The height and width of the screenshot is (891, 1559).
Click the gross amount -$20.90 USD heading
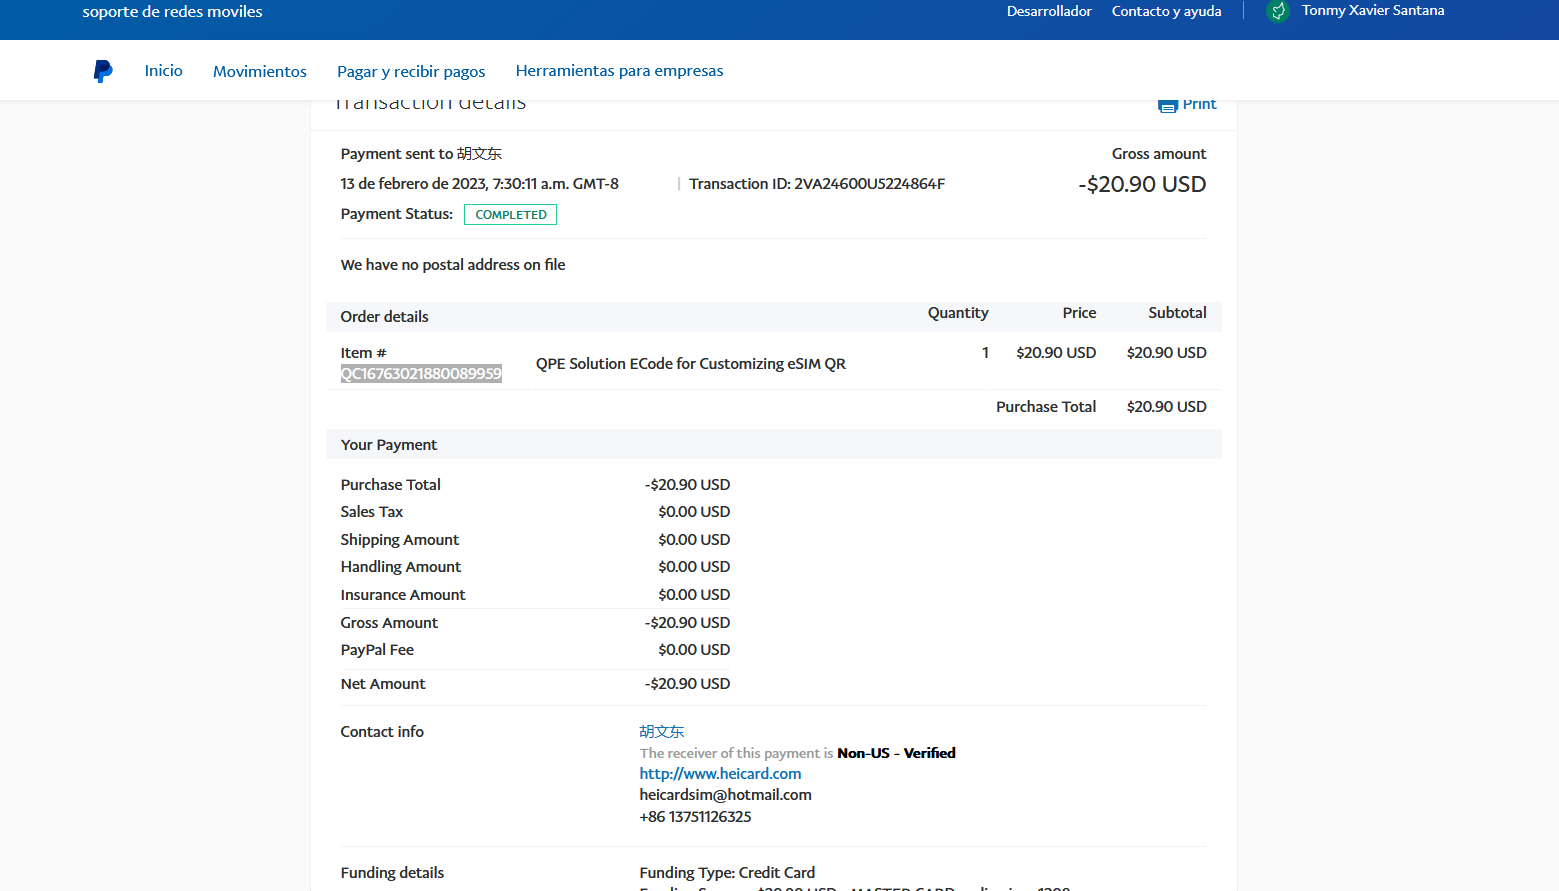pos(1142,185)
